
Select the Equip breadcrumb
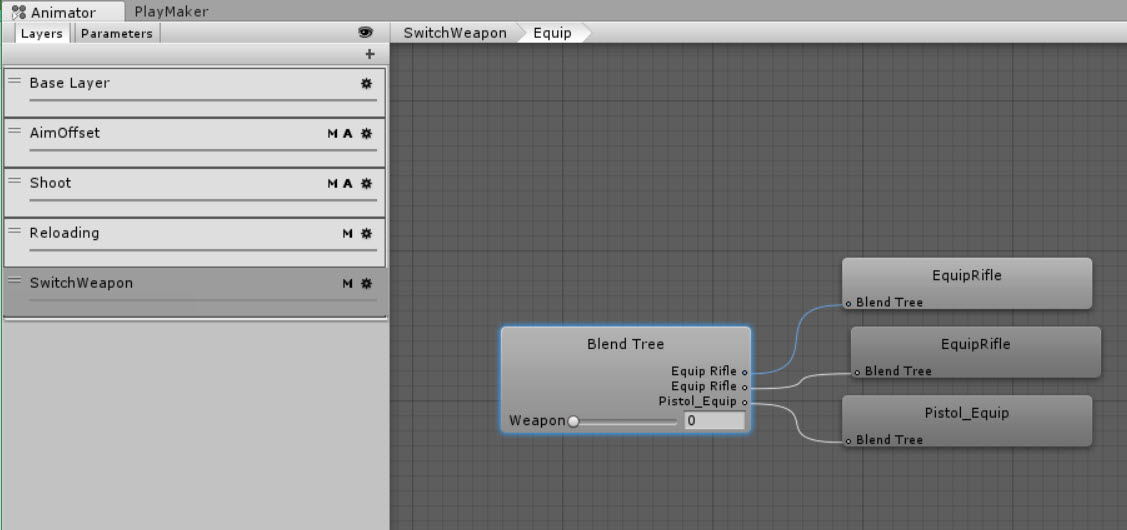point(553,33)
